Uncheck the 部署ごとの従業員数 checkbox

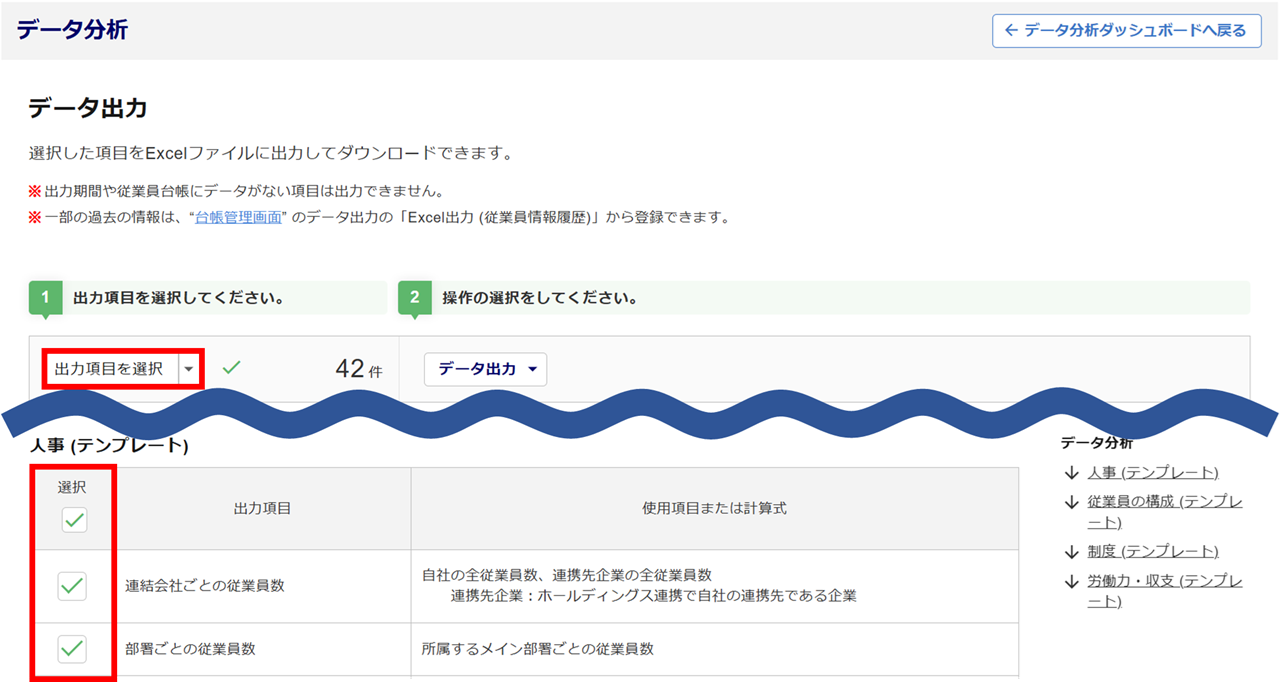pyautogui.click(x=72, y=649)
